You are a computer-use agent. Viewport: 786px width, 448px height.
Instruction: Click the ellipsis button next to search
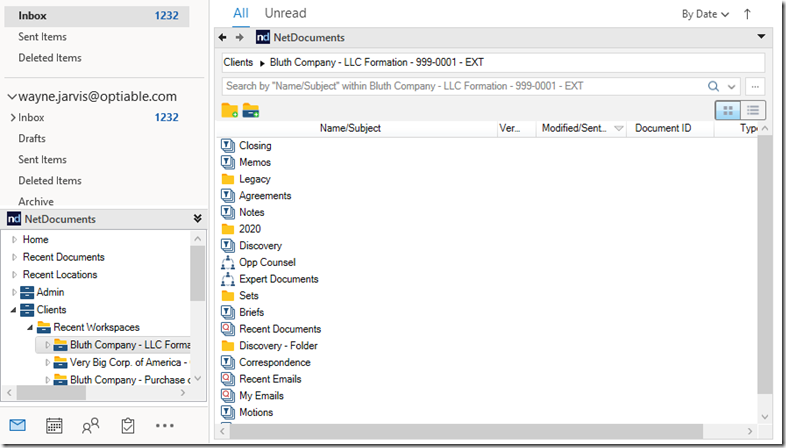click(755, 87)
